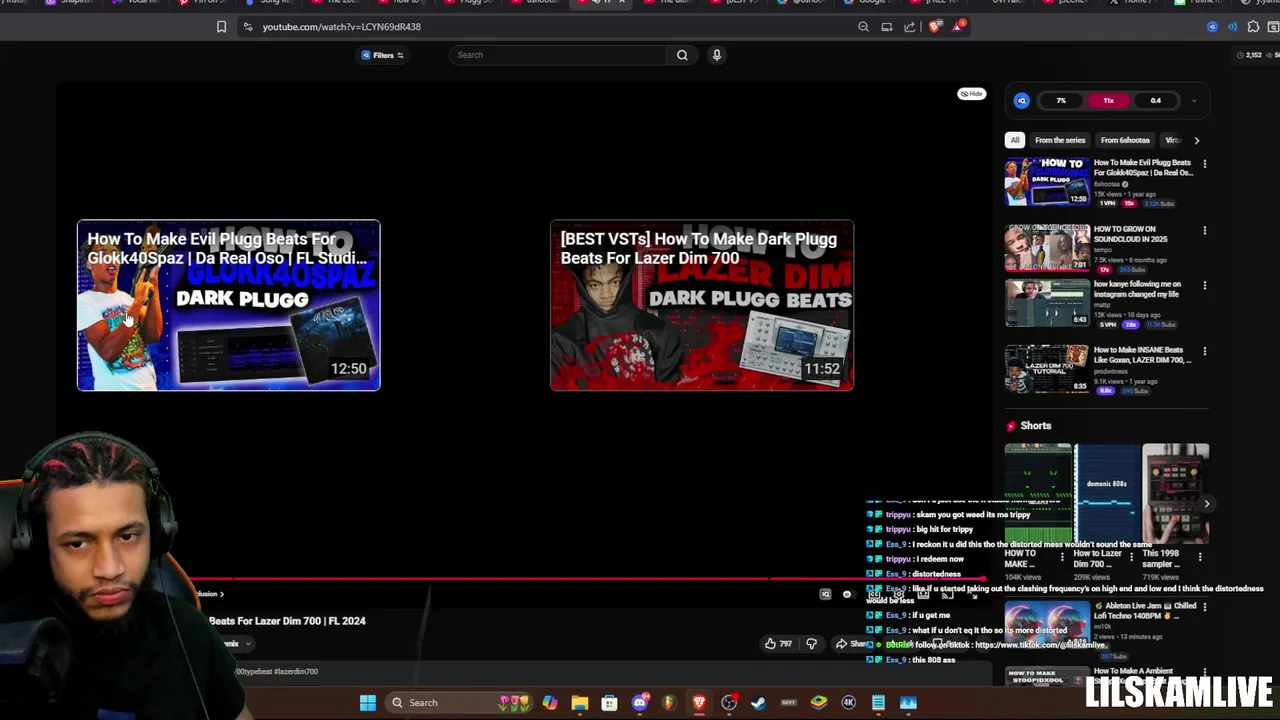Open vidIQ Filters button

point(382,55)
